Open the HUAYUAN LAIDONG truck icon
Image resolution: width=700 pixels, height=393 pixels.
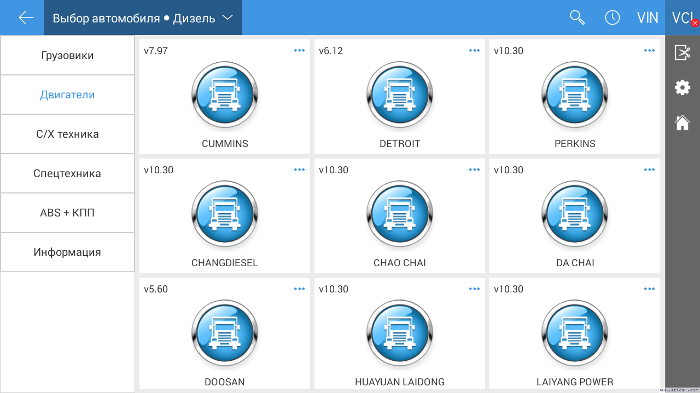point(400,333)
